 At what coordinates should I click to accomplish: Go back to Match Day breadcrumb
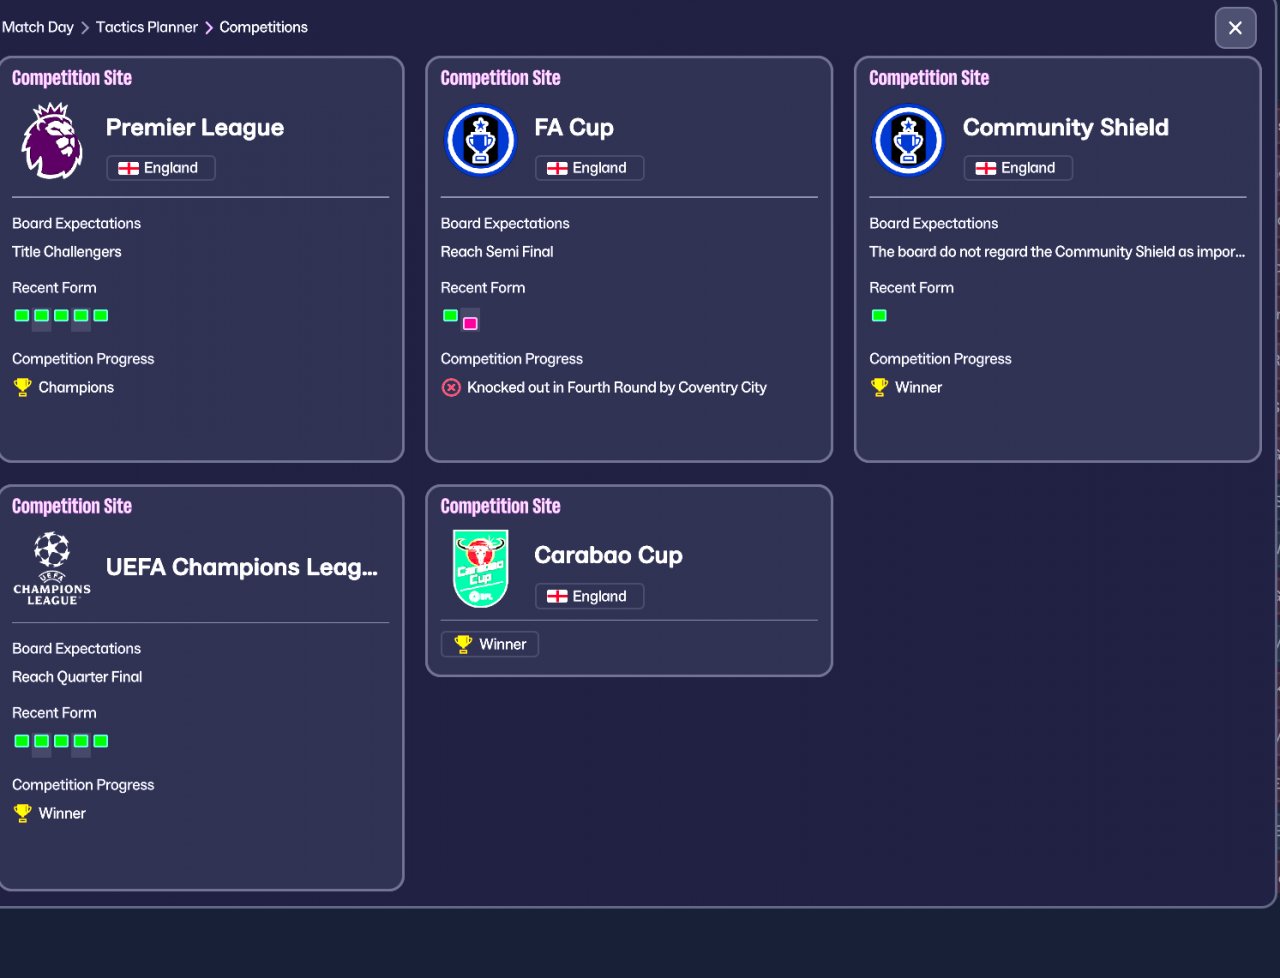[x=38, y=27]
